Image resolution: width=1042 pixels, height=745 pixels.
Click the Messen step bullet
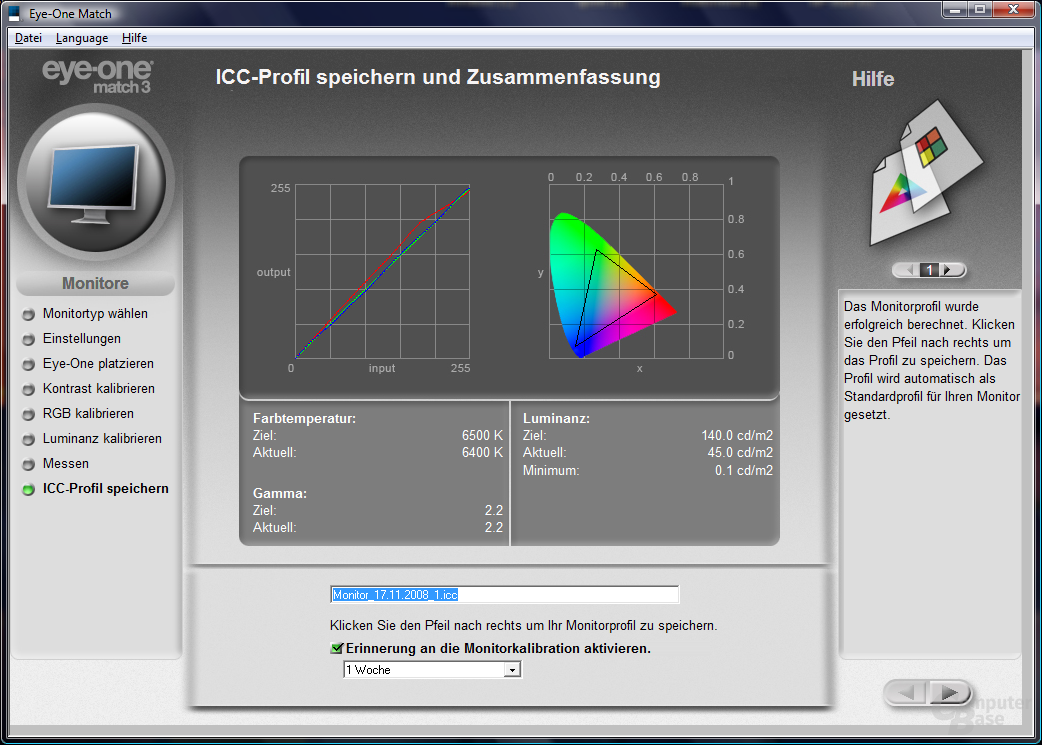point(29,465)
